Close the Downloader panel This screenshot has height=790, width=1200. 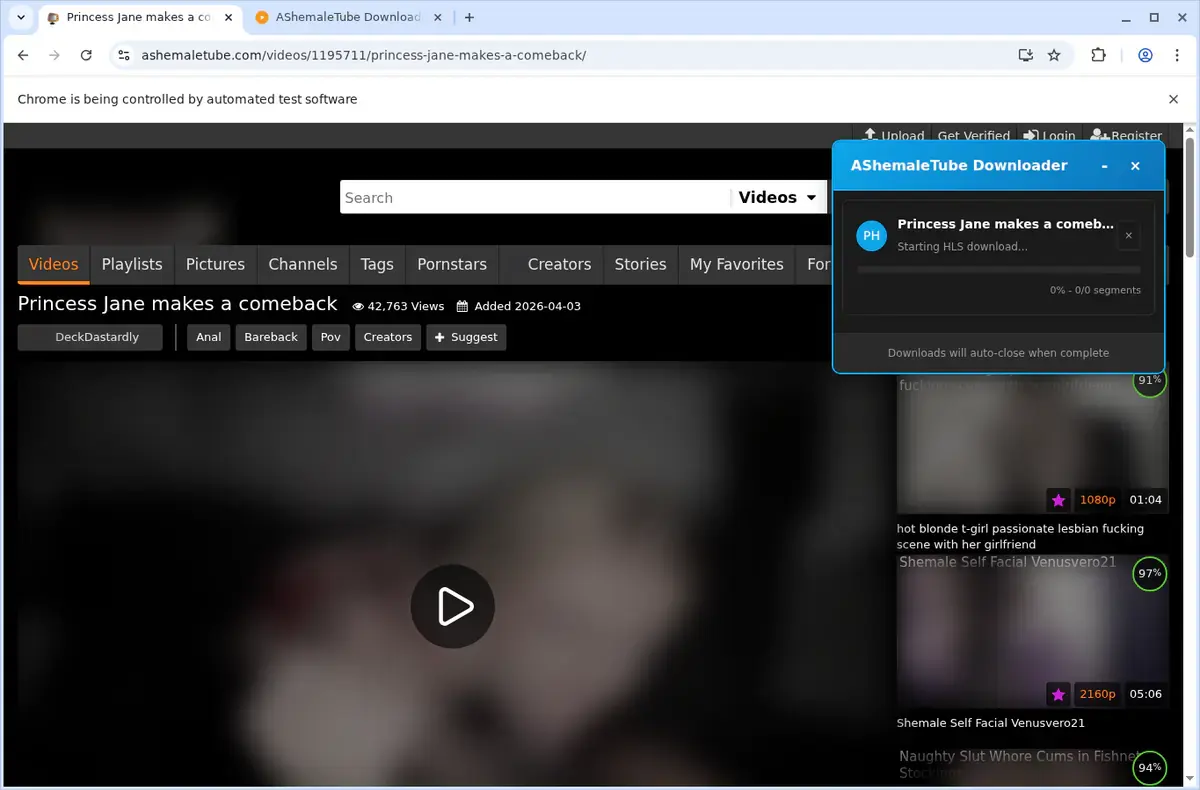tap(1135, 166)
